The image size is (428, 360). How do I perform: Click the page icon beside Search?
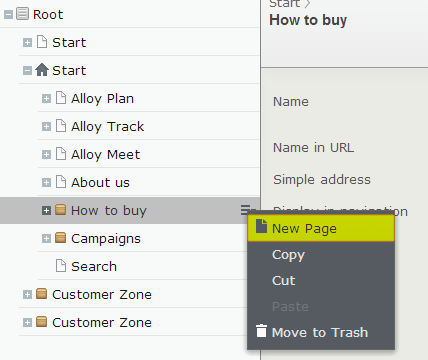(61, 266)
